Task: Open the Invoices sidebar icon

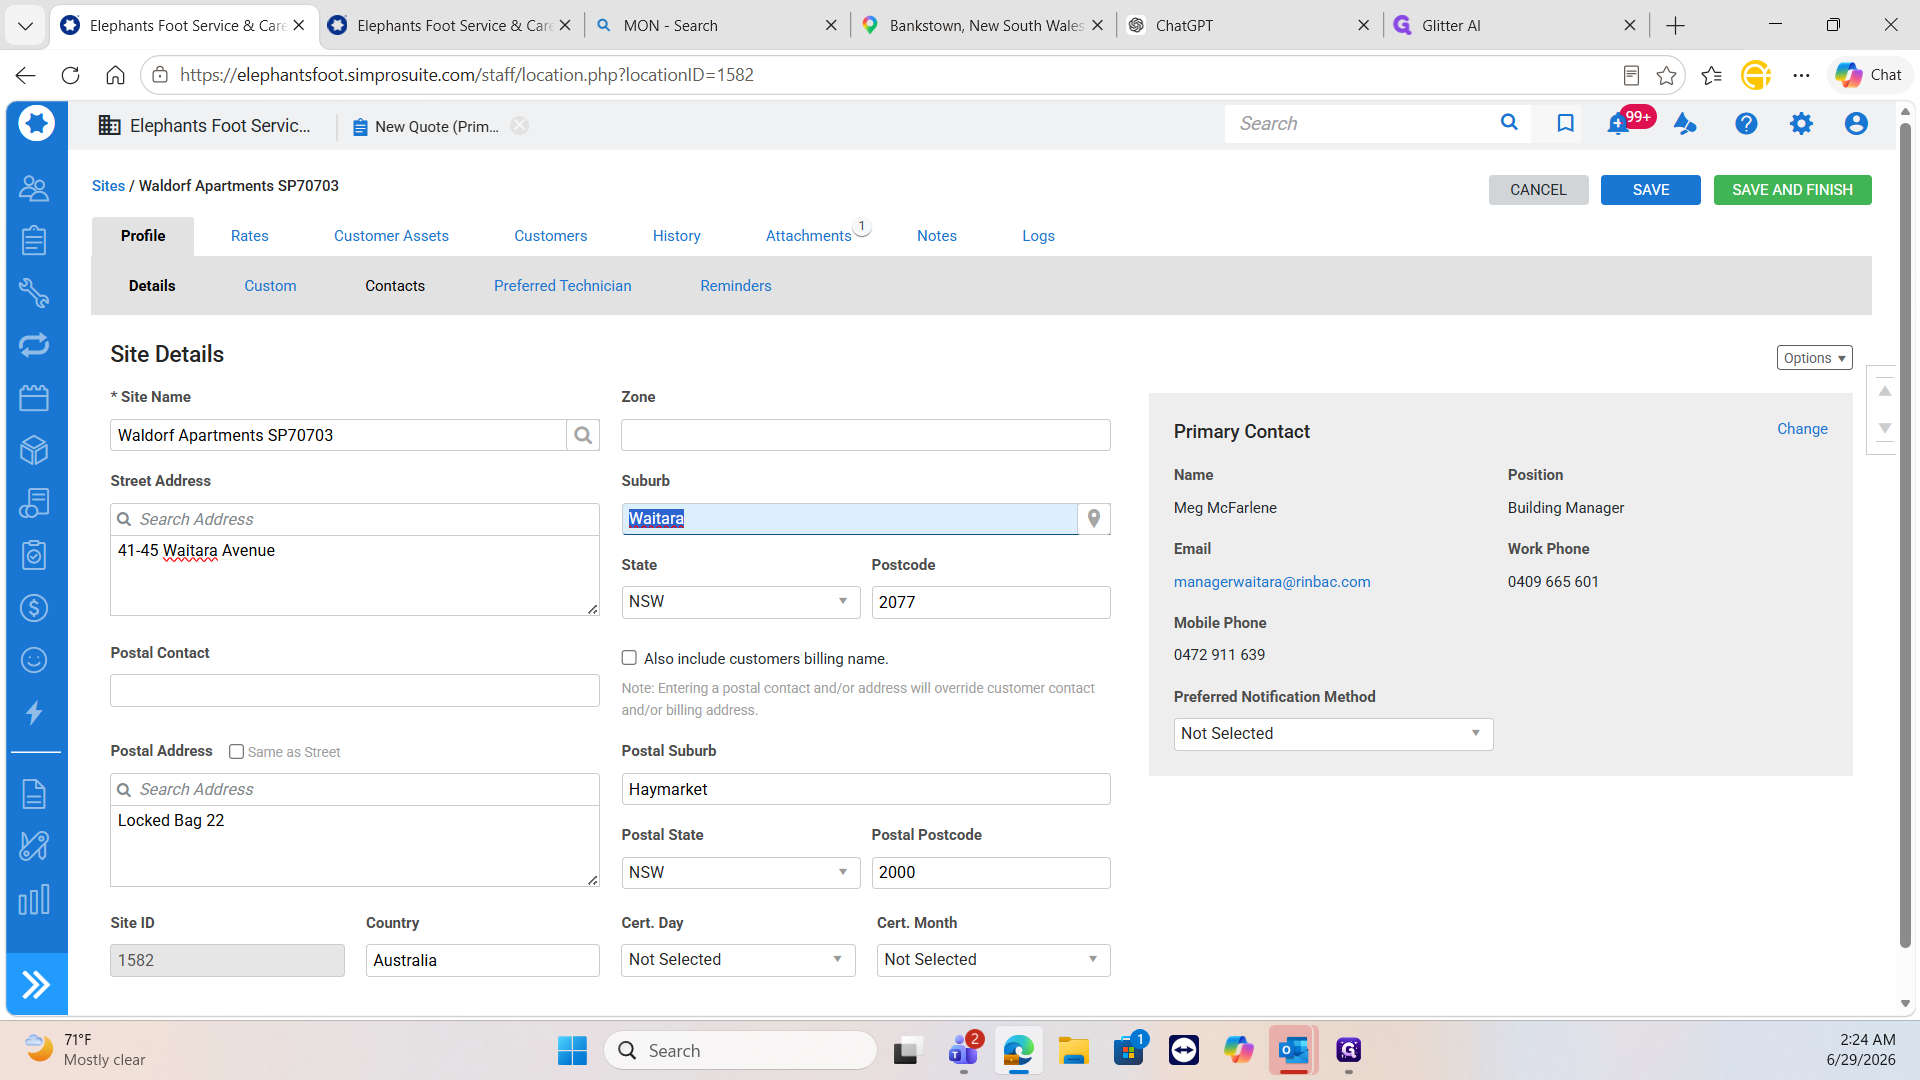Action: pos(34,503)
